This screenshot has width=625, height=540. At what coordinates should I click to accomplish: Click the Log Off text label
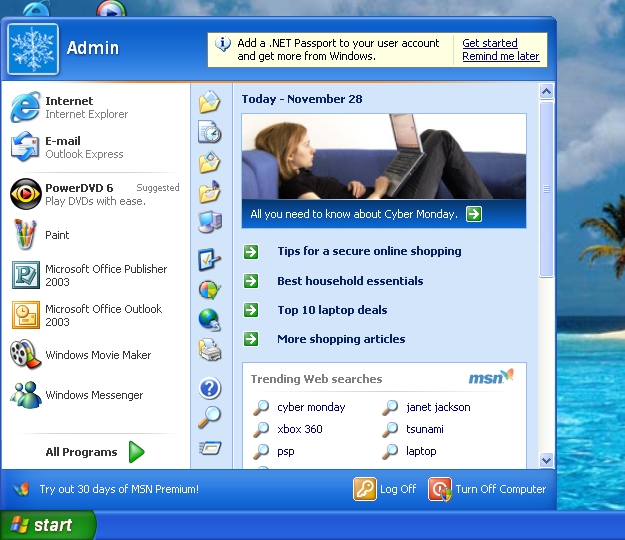click(398, 489)
